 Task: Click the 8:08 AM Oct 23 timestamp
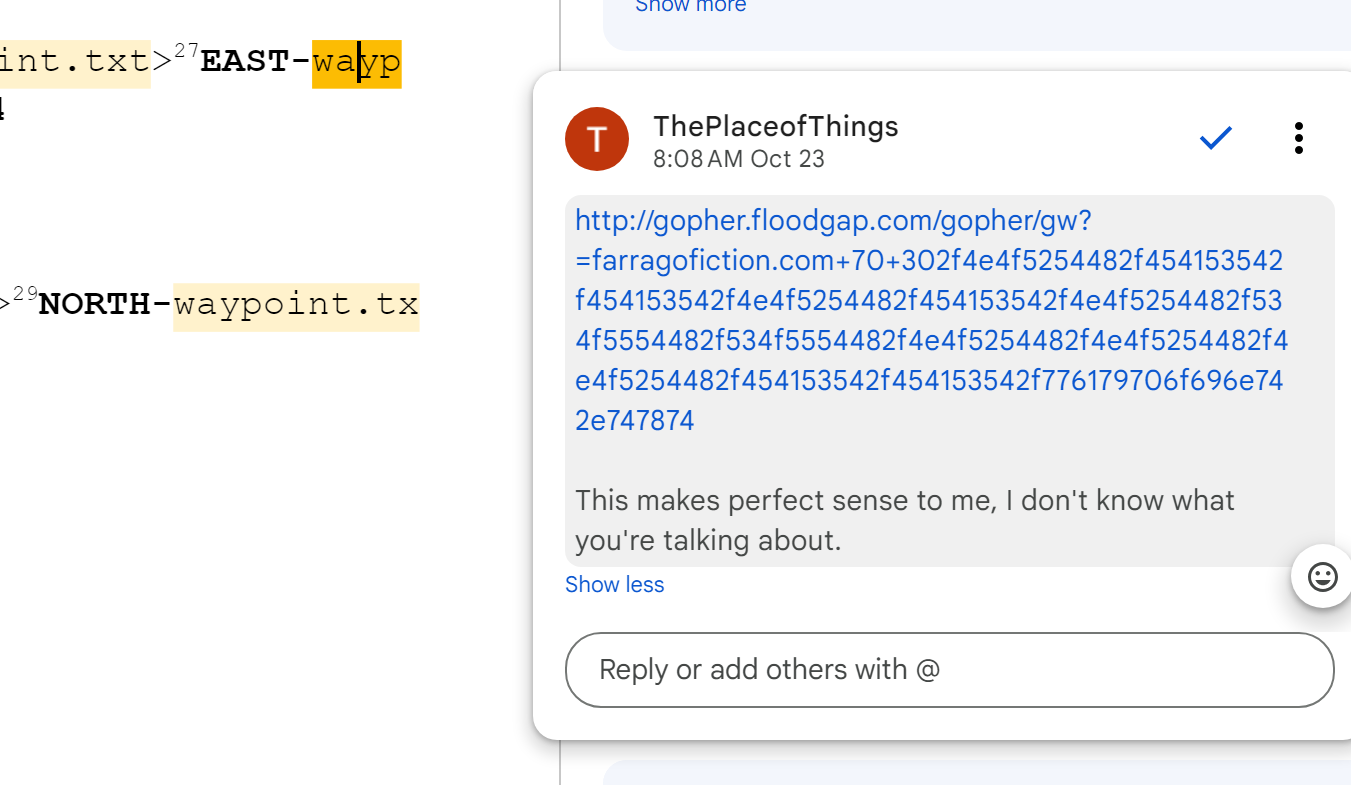tap(738, 159)
